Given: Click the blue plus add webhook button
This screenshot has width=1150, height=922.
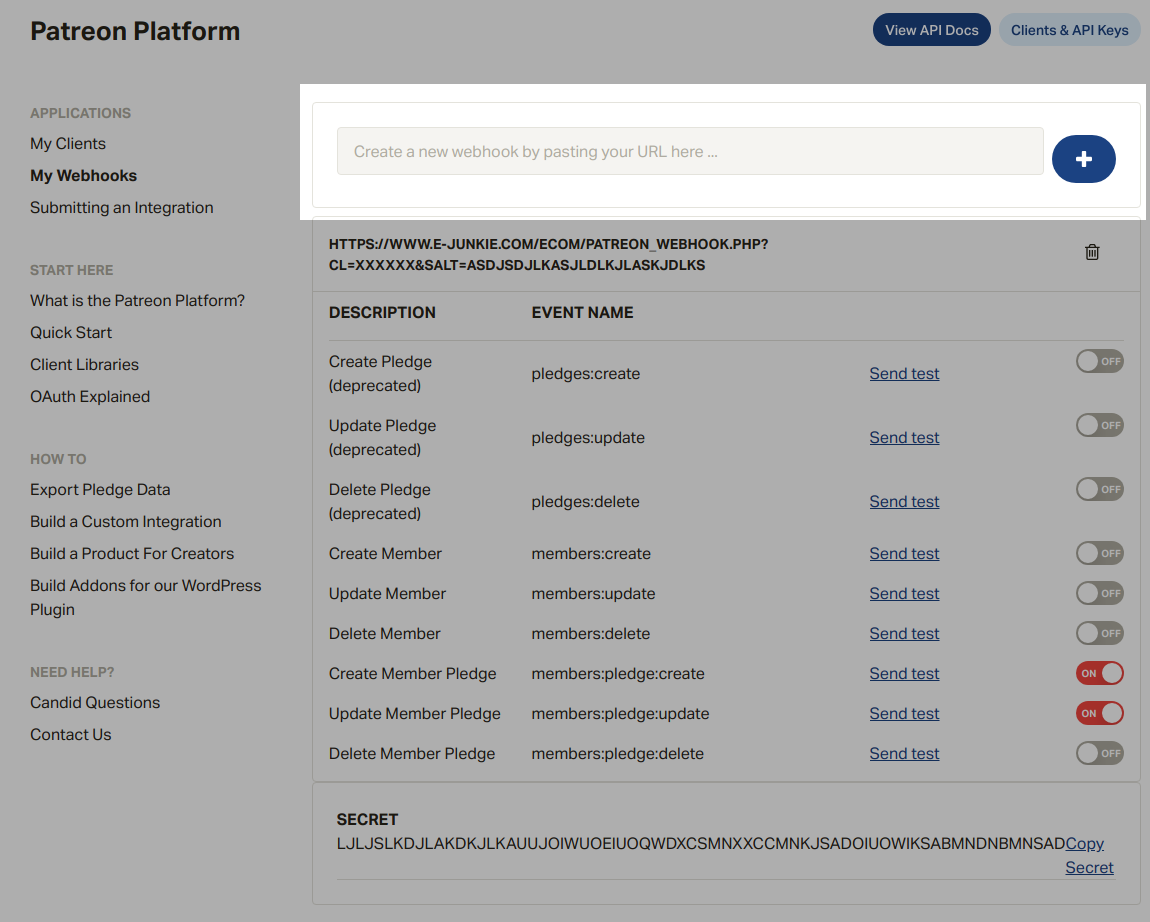Looking at the screenshot, I should coord(1083,159).
